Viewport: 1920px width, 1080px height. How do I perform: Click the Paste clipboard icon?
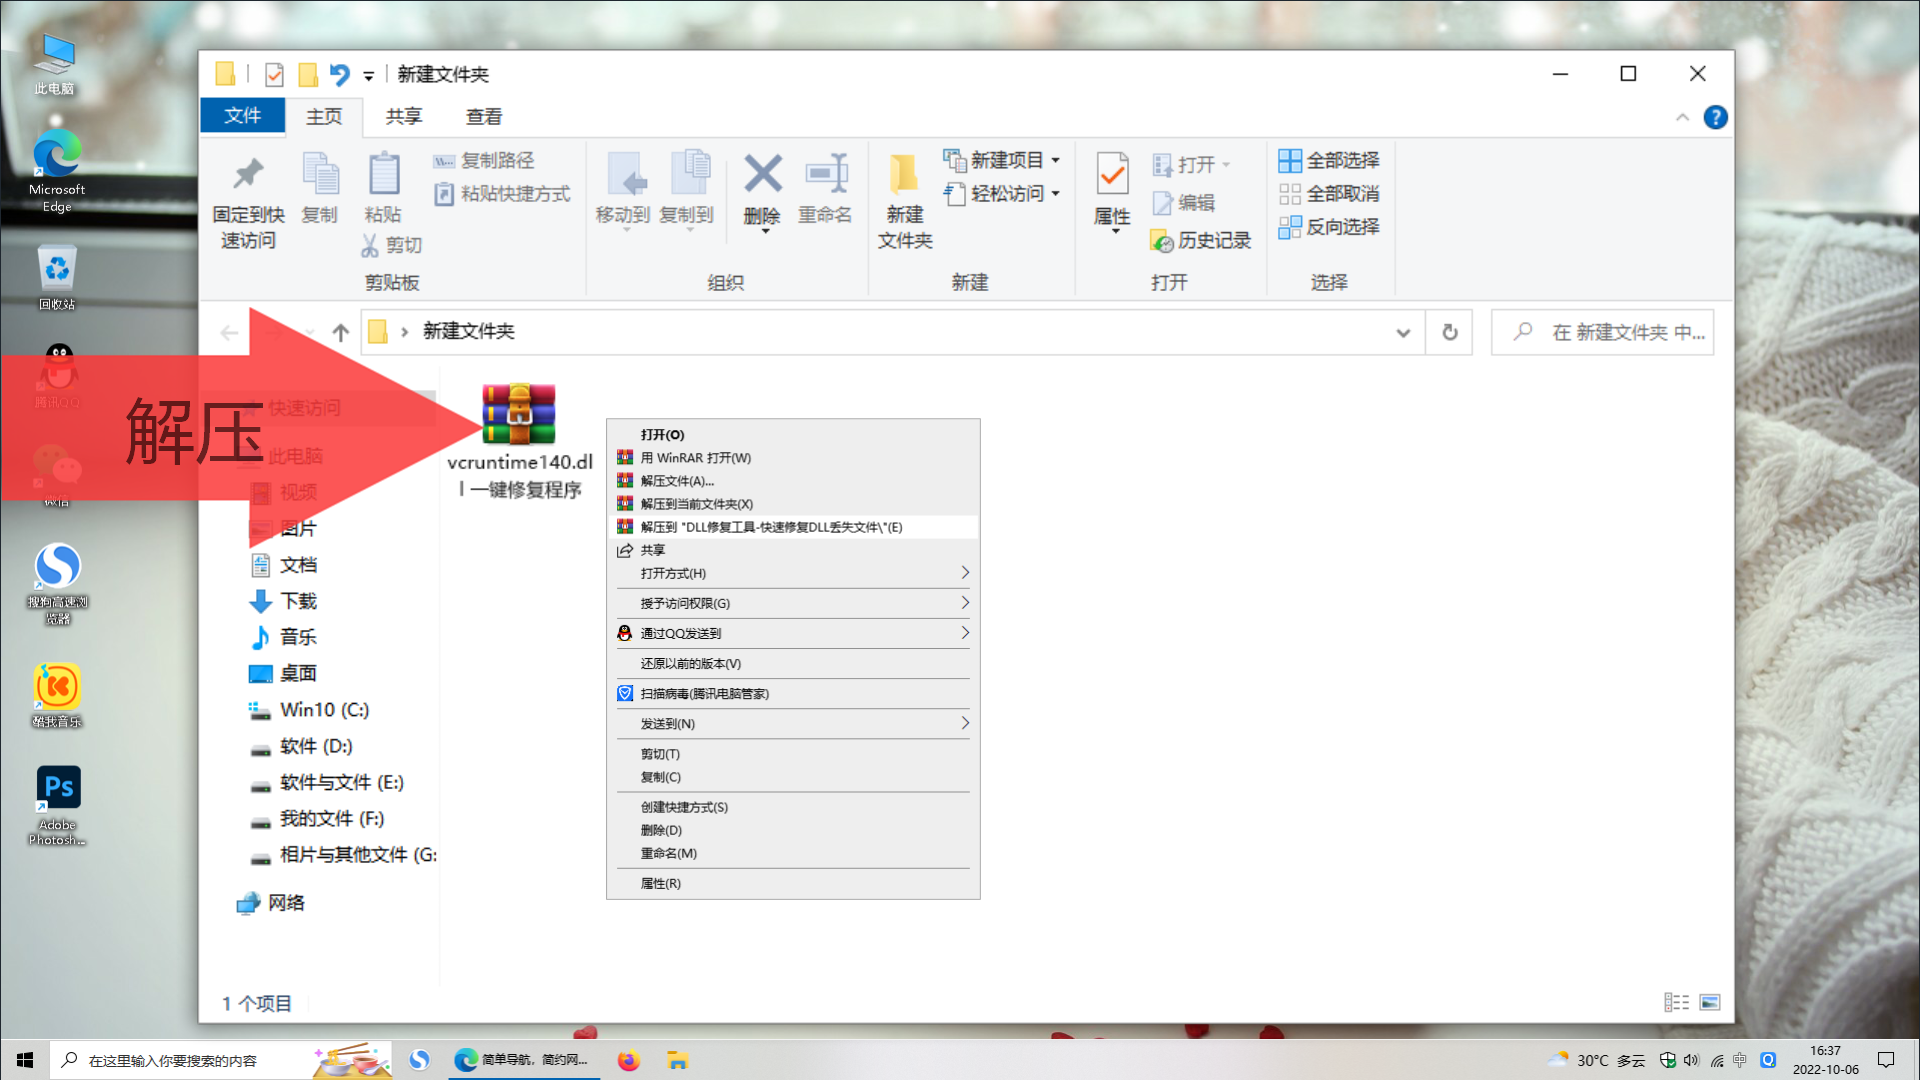[x=383, y=174]
